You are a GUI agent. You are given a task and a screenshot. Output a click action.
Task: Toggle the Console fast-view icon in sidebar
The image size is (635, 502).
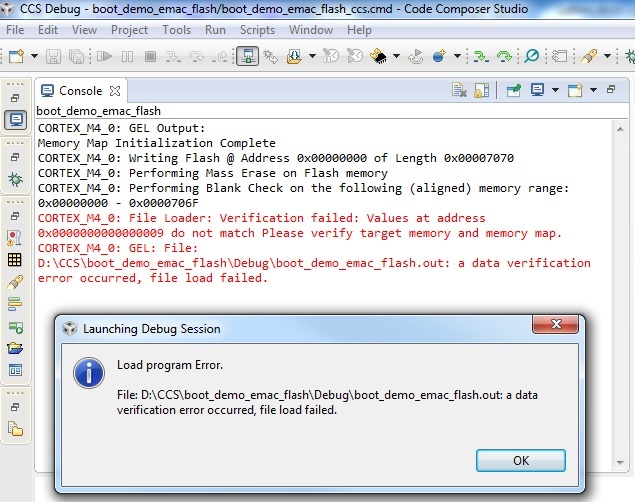tap(16, 120)
